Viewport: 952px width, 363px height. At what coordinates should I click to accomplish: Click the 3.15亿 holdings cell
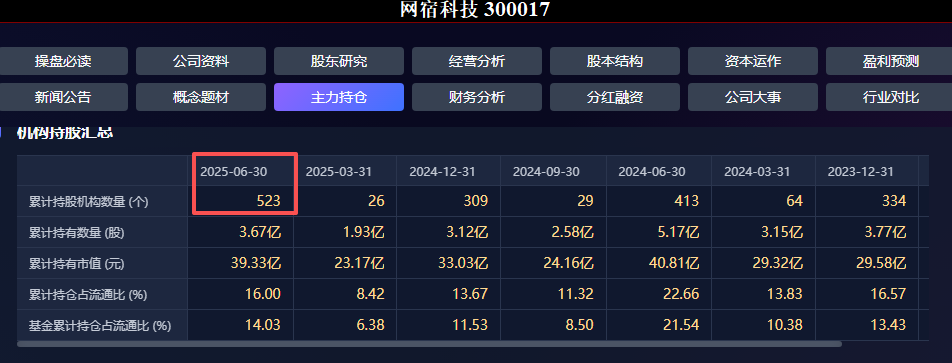click(763, 232)
